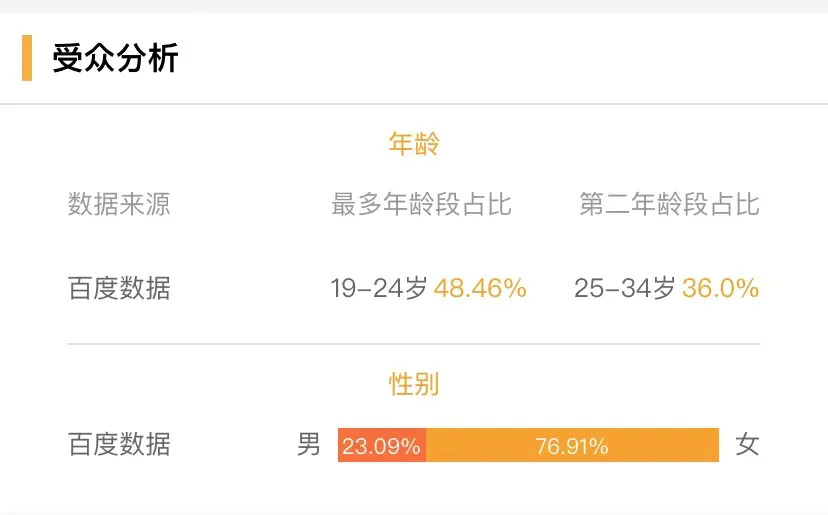Select the 年龄 heading
Screen dimensions: 828x515
pyautogui.click(x=414, y=144)
